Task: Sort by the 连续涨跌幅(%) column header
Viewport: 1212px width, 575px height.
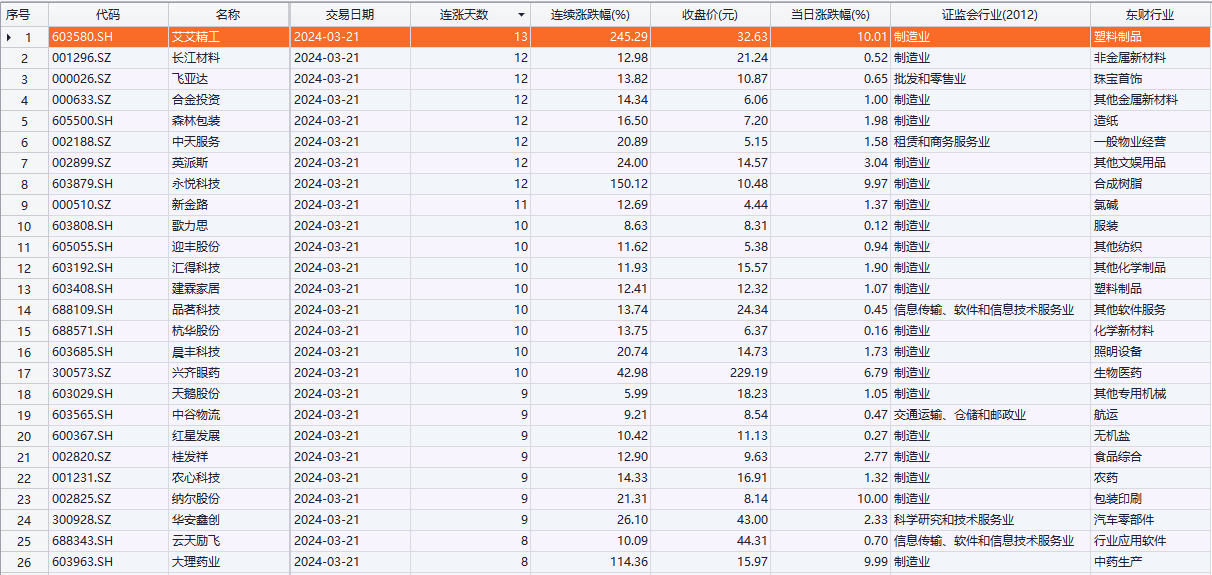Action: [x=590, y=15]
